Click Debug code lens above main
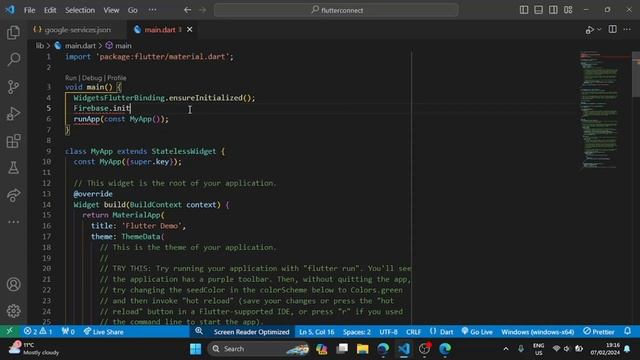 92,78
